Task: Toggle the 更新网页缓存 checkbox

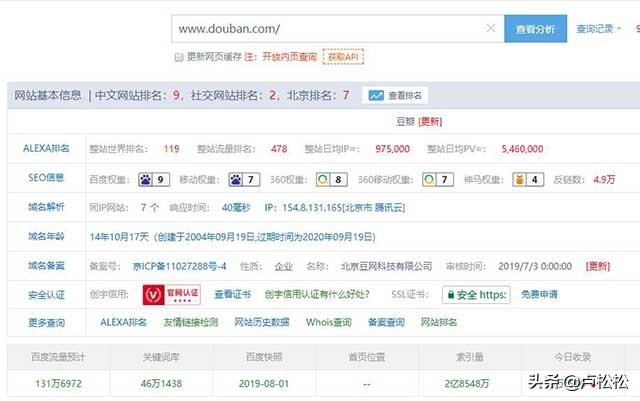Action: click(x=179, y=58)
